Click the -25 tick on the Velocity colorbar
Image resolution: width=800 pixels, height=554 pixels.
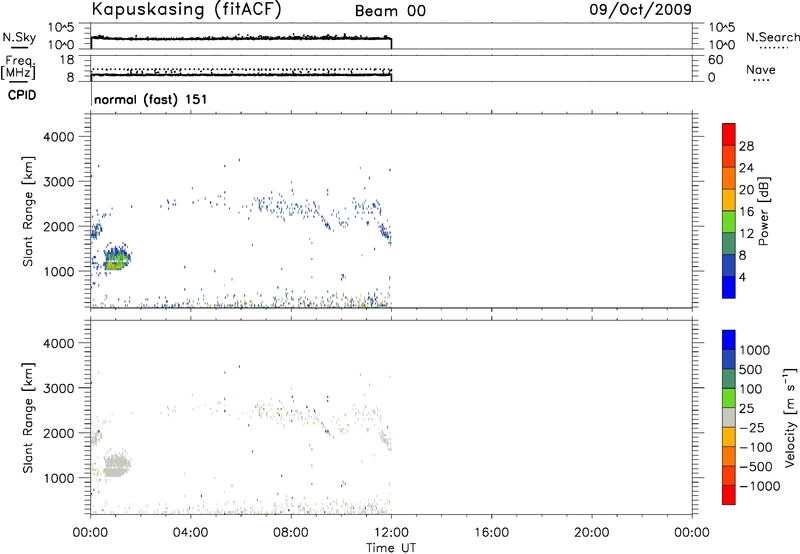752,428
